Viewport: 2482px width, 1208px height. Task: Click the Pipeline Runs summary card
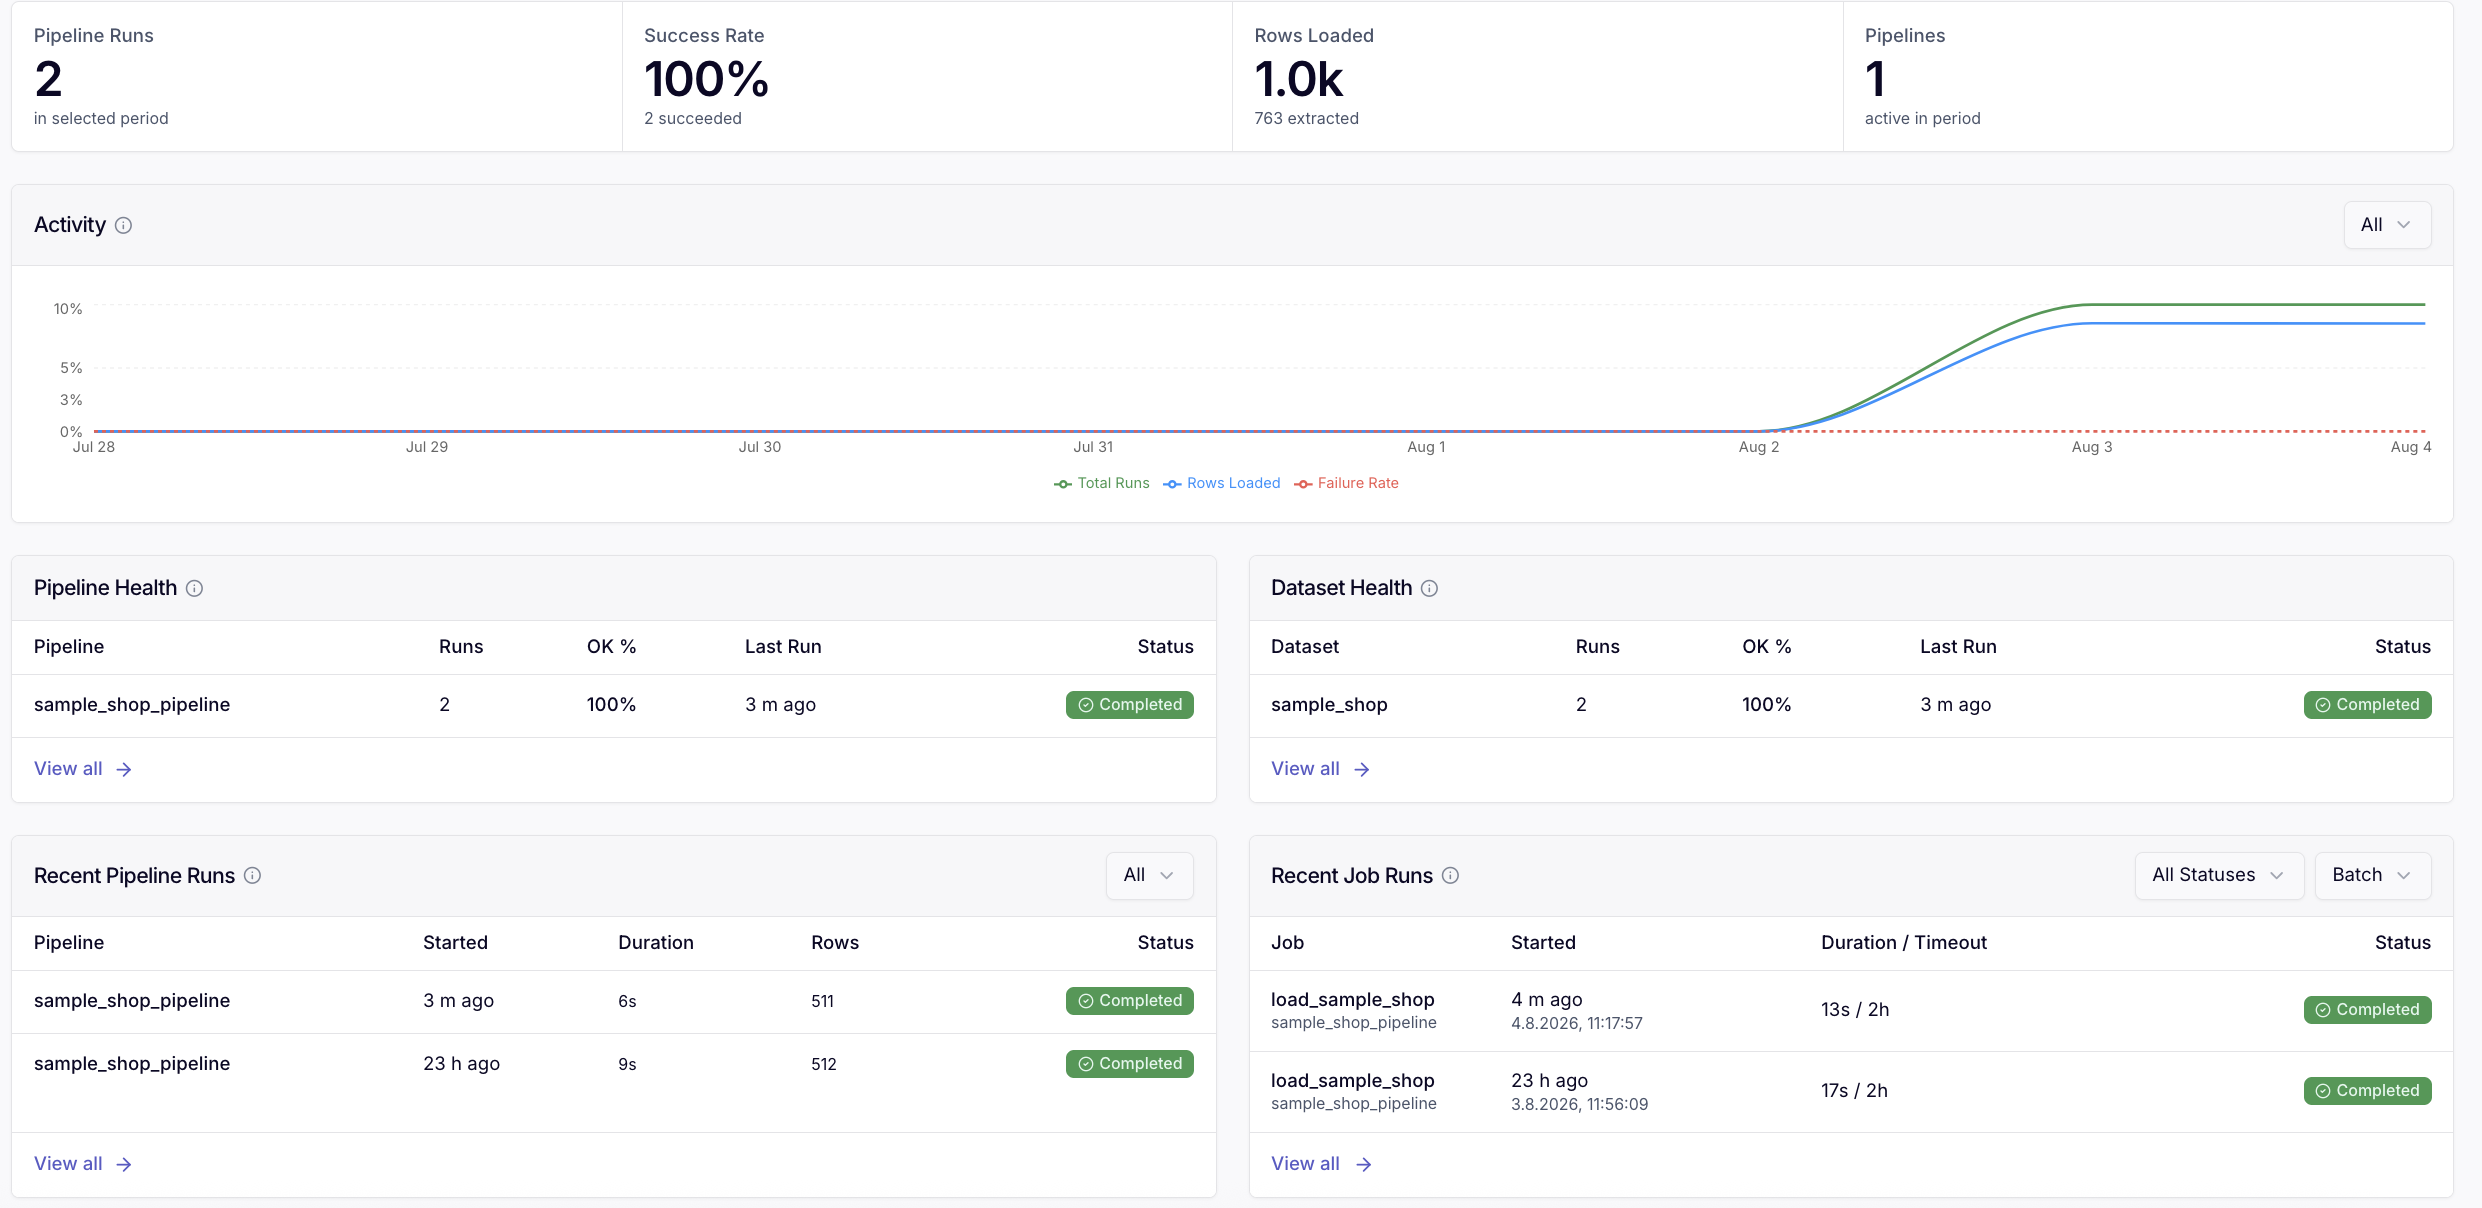[317, 77]
